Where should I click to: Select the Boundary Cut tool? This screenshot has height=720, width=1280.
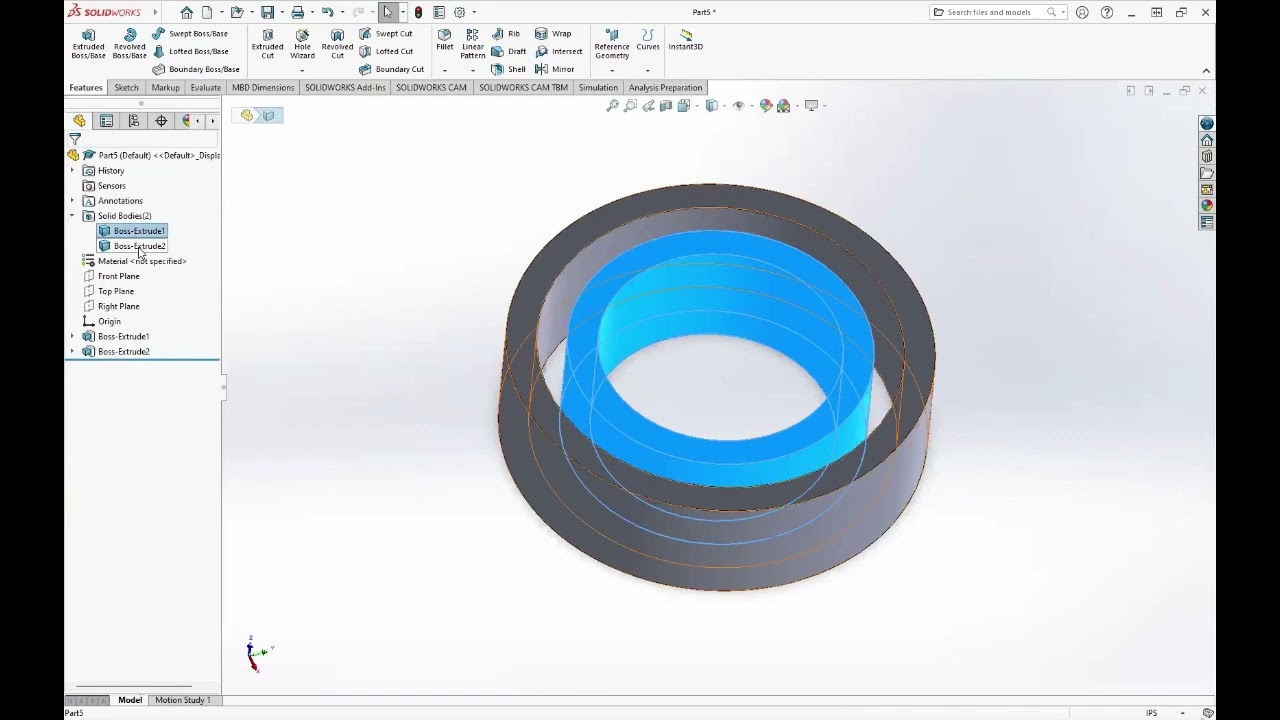[392, 69]
